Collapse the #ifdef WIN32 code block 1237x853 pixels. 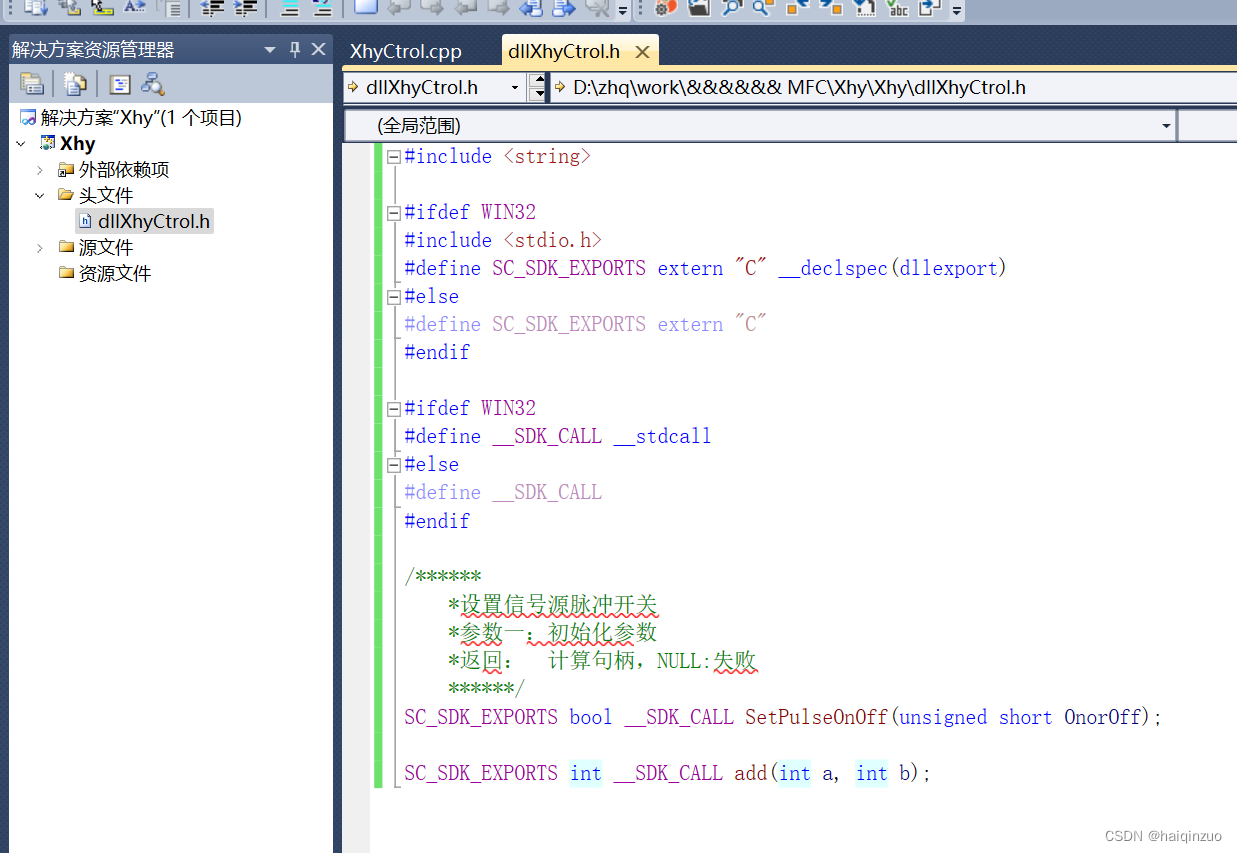pos(393,212)
